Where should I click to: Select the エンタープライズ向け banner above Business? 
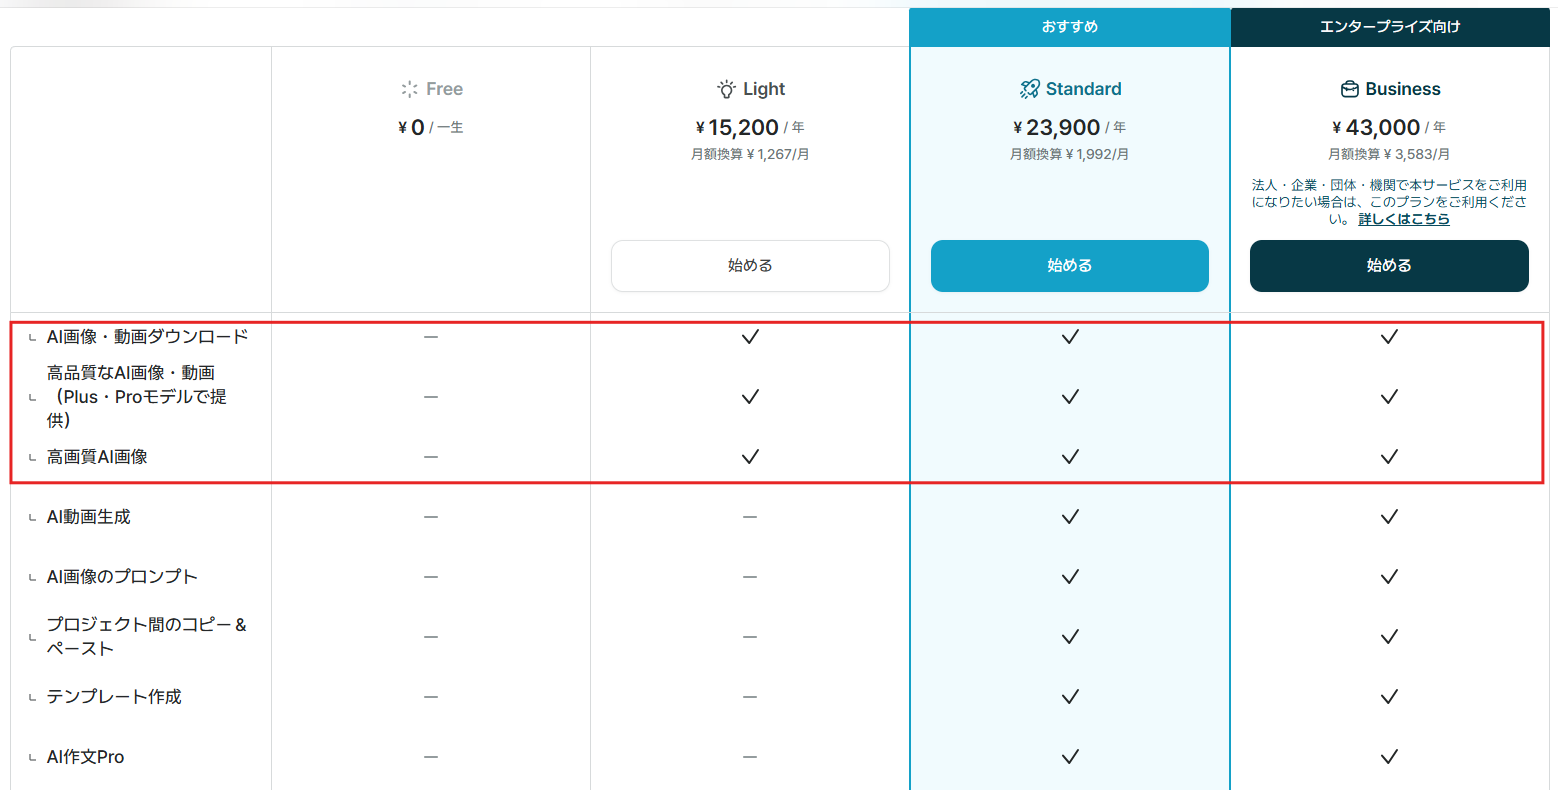click(x=1389, y=27)
